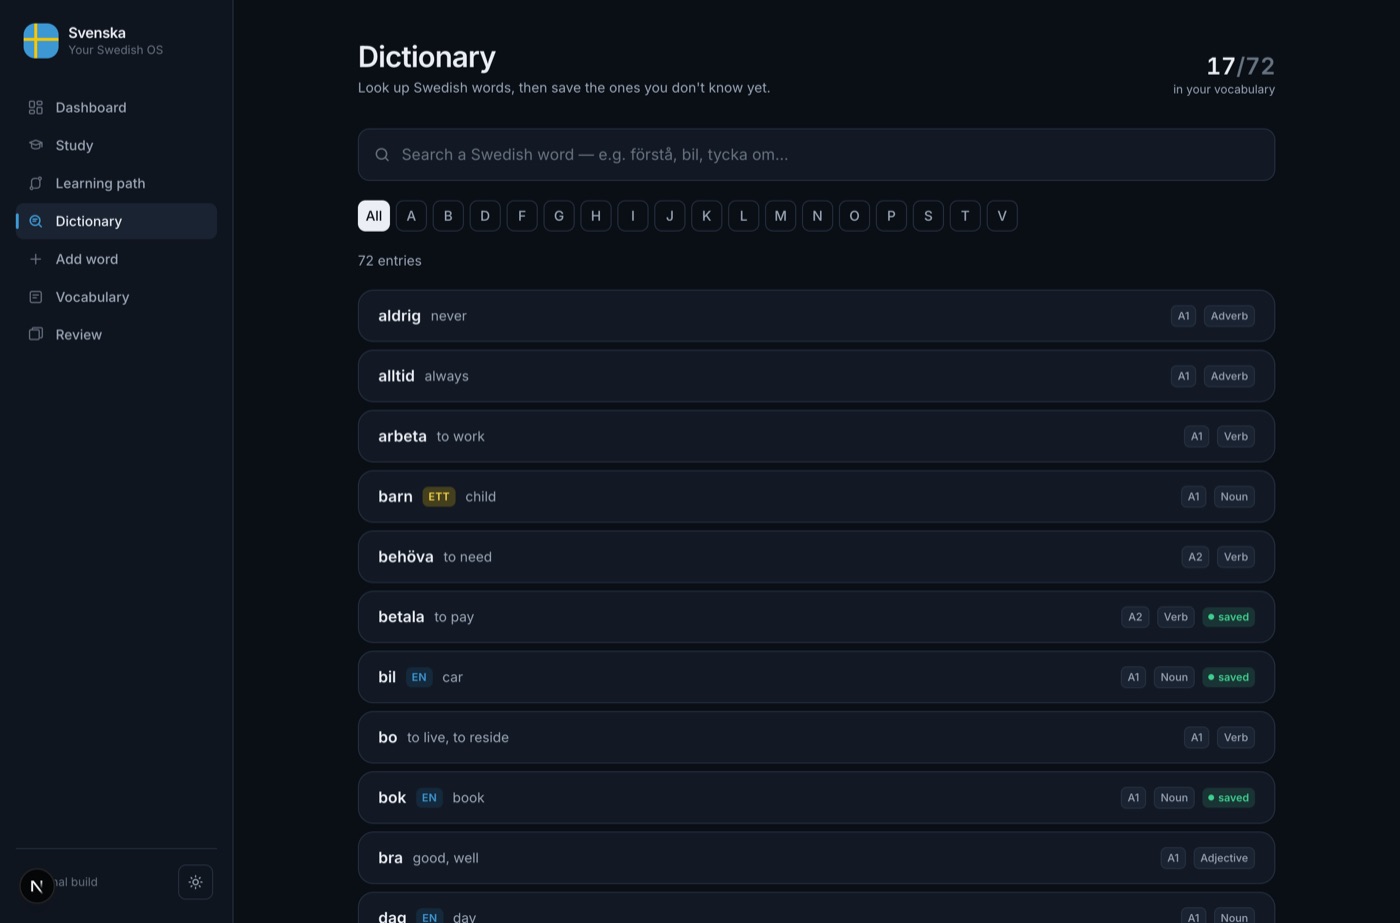Click the saved badge on 'bok'
Screen dimensions: 1400x923
[x=1228, y=798]
